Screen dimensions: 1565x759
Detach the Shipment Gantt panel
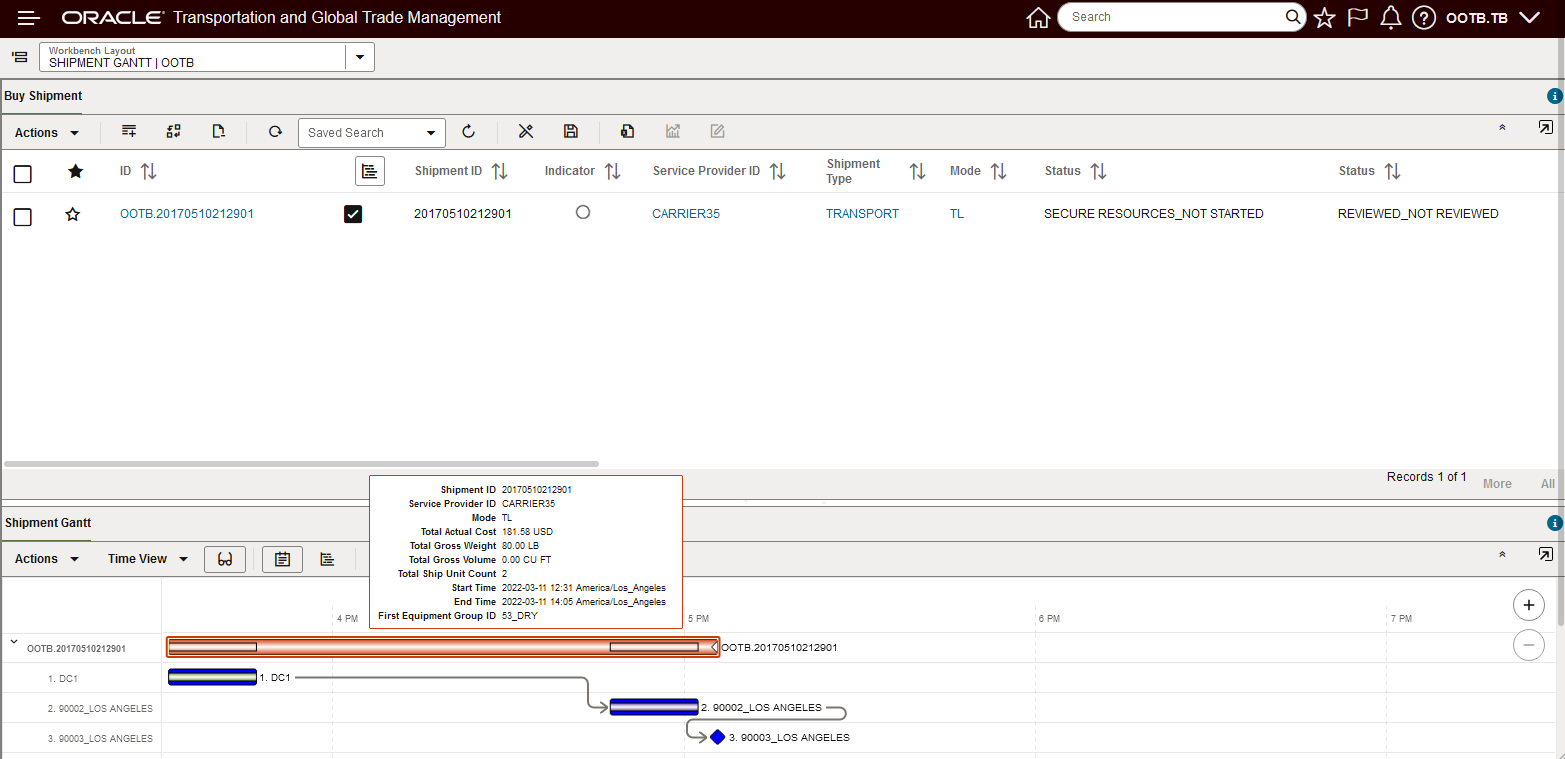[x=1545, y=554]
